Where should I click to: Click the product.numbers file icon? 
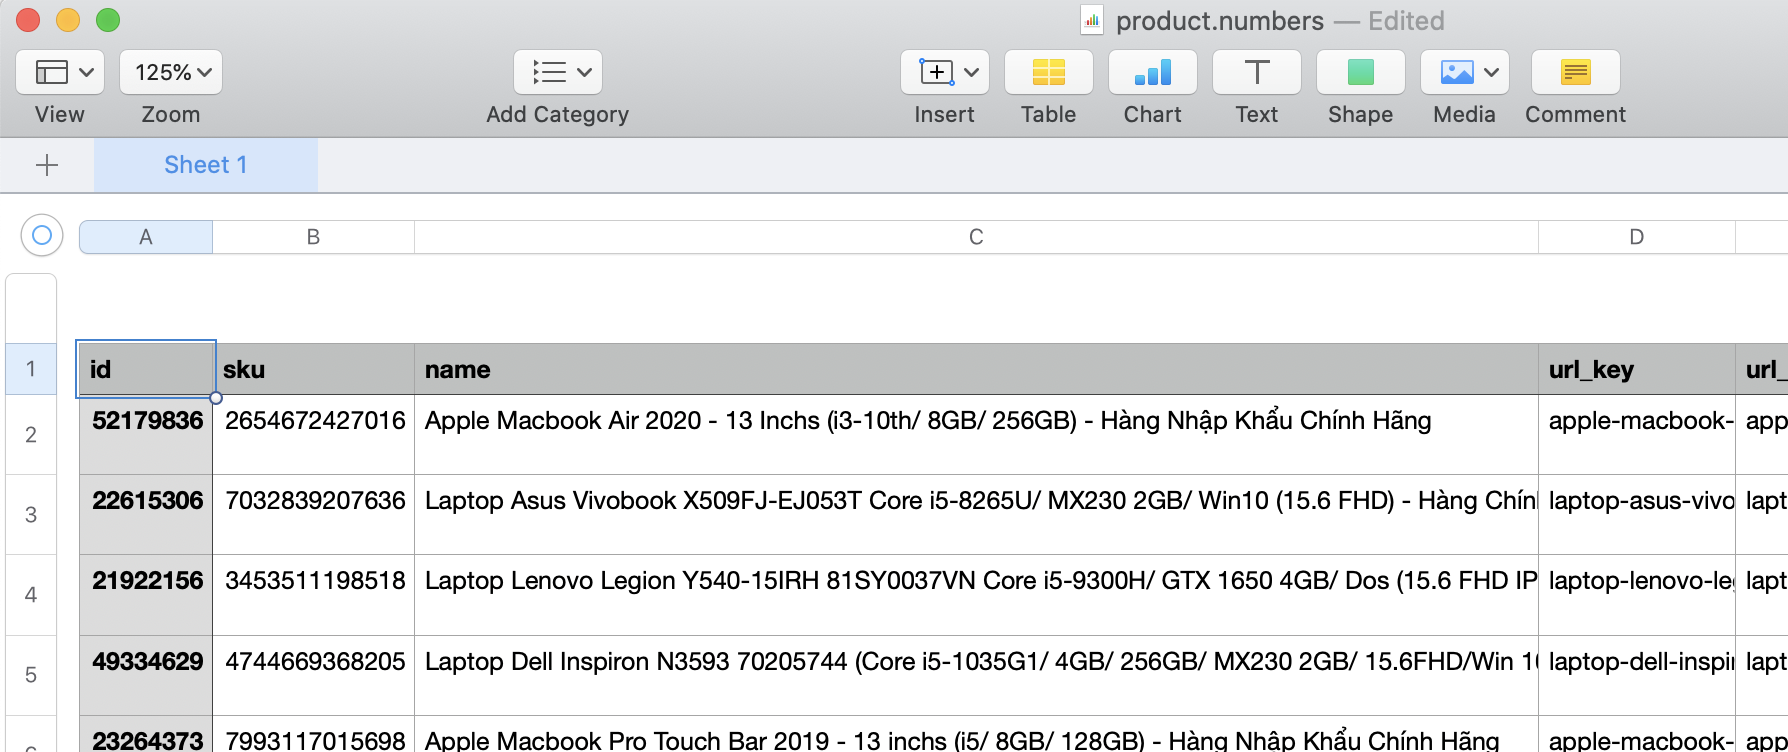(x=1092, y=20)
